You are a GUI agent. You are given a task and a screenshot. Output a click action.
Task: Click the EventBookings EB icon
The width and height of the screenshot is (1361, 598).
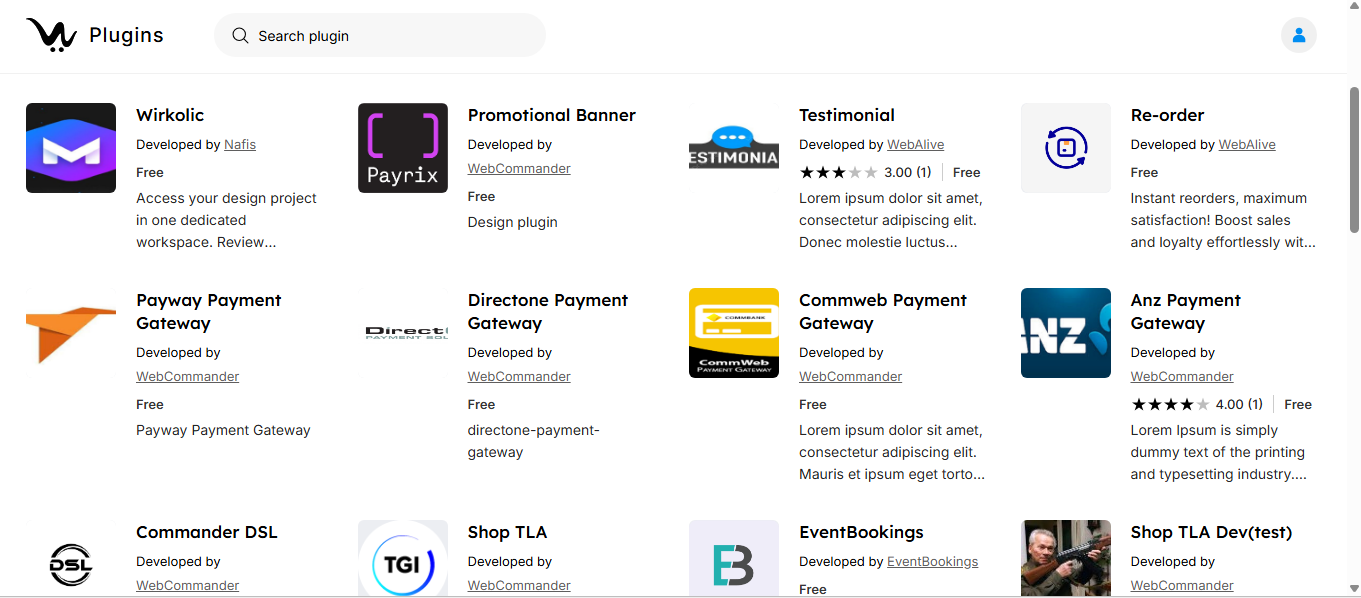pyautogui.click(x=734, y=560)
